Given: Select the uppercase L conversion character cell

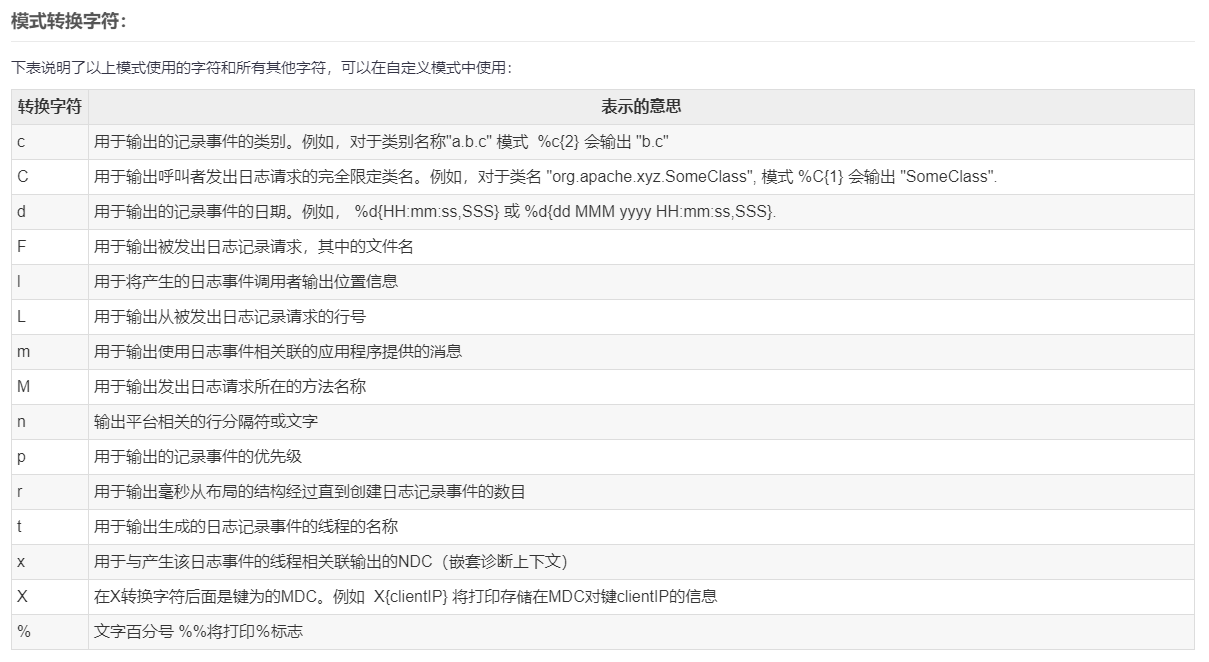Looking at the screenshot, I should click(x=50, y=317).
